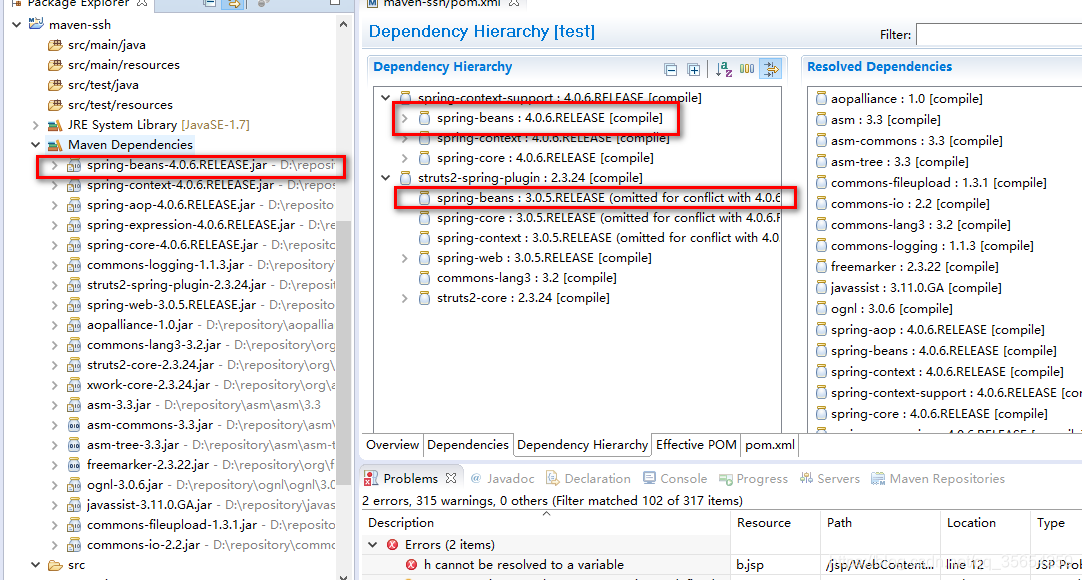Switch to the Dependencies editor tab

point(467,445)
